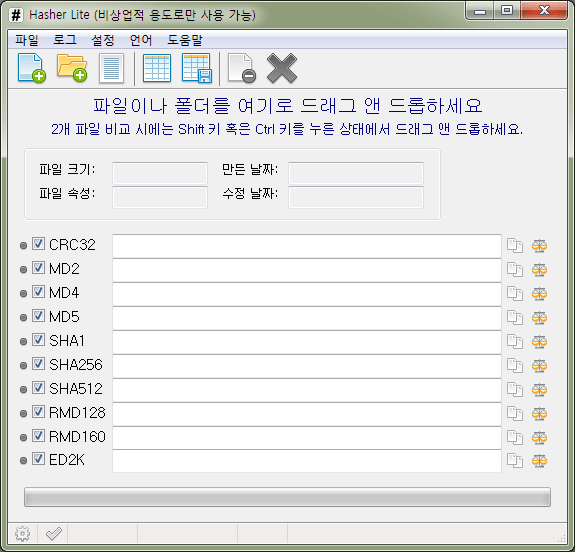Open the 도움말 menu
This screenshot has height=552, width=575.
(x=185, y=40)
